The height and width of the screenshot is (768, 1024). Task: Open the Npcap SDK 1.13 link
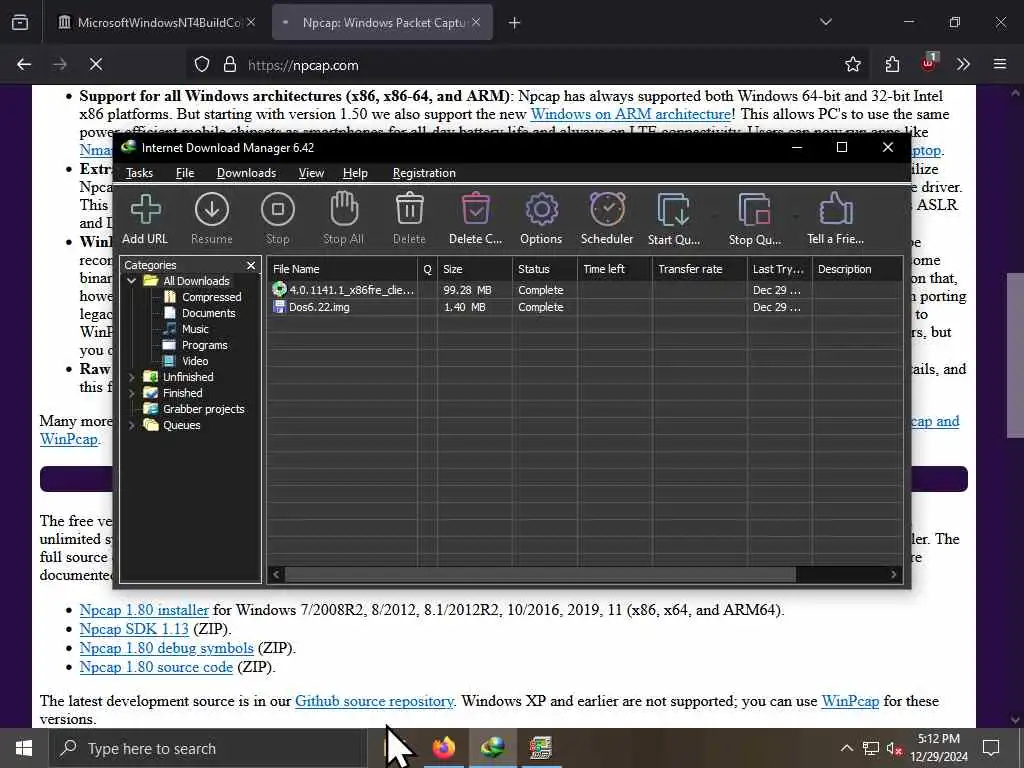(x=134, y=629)
